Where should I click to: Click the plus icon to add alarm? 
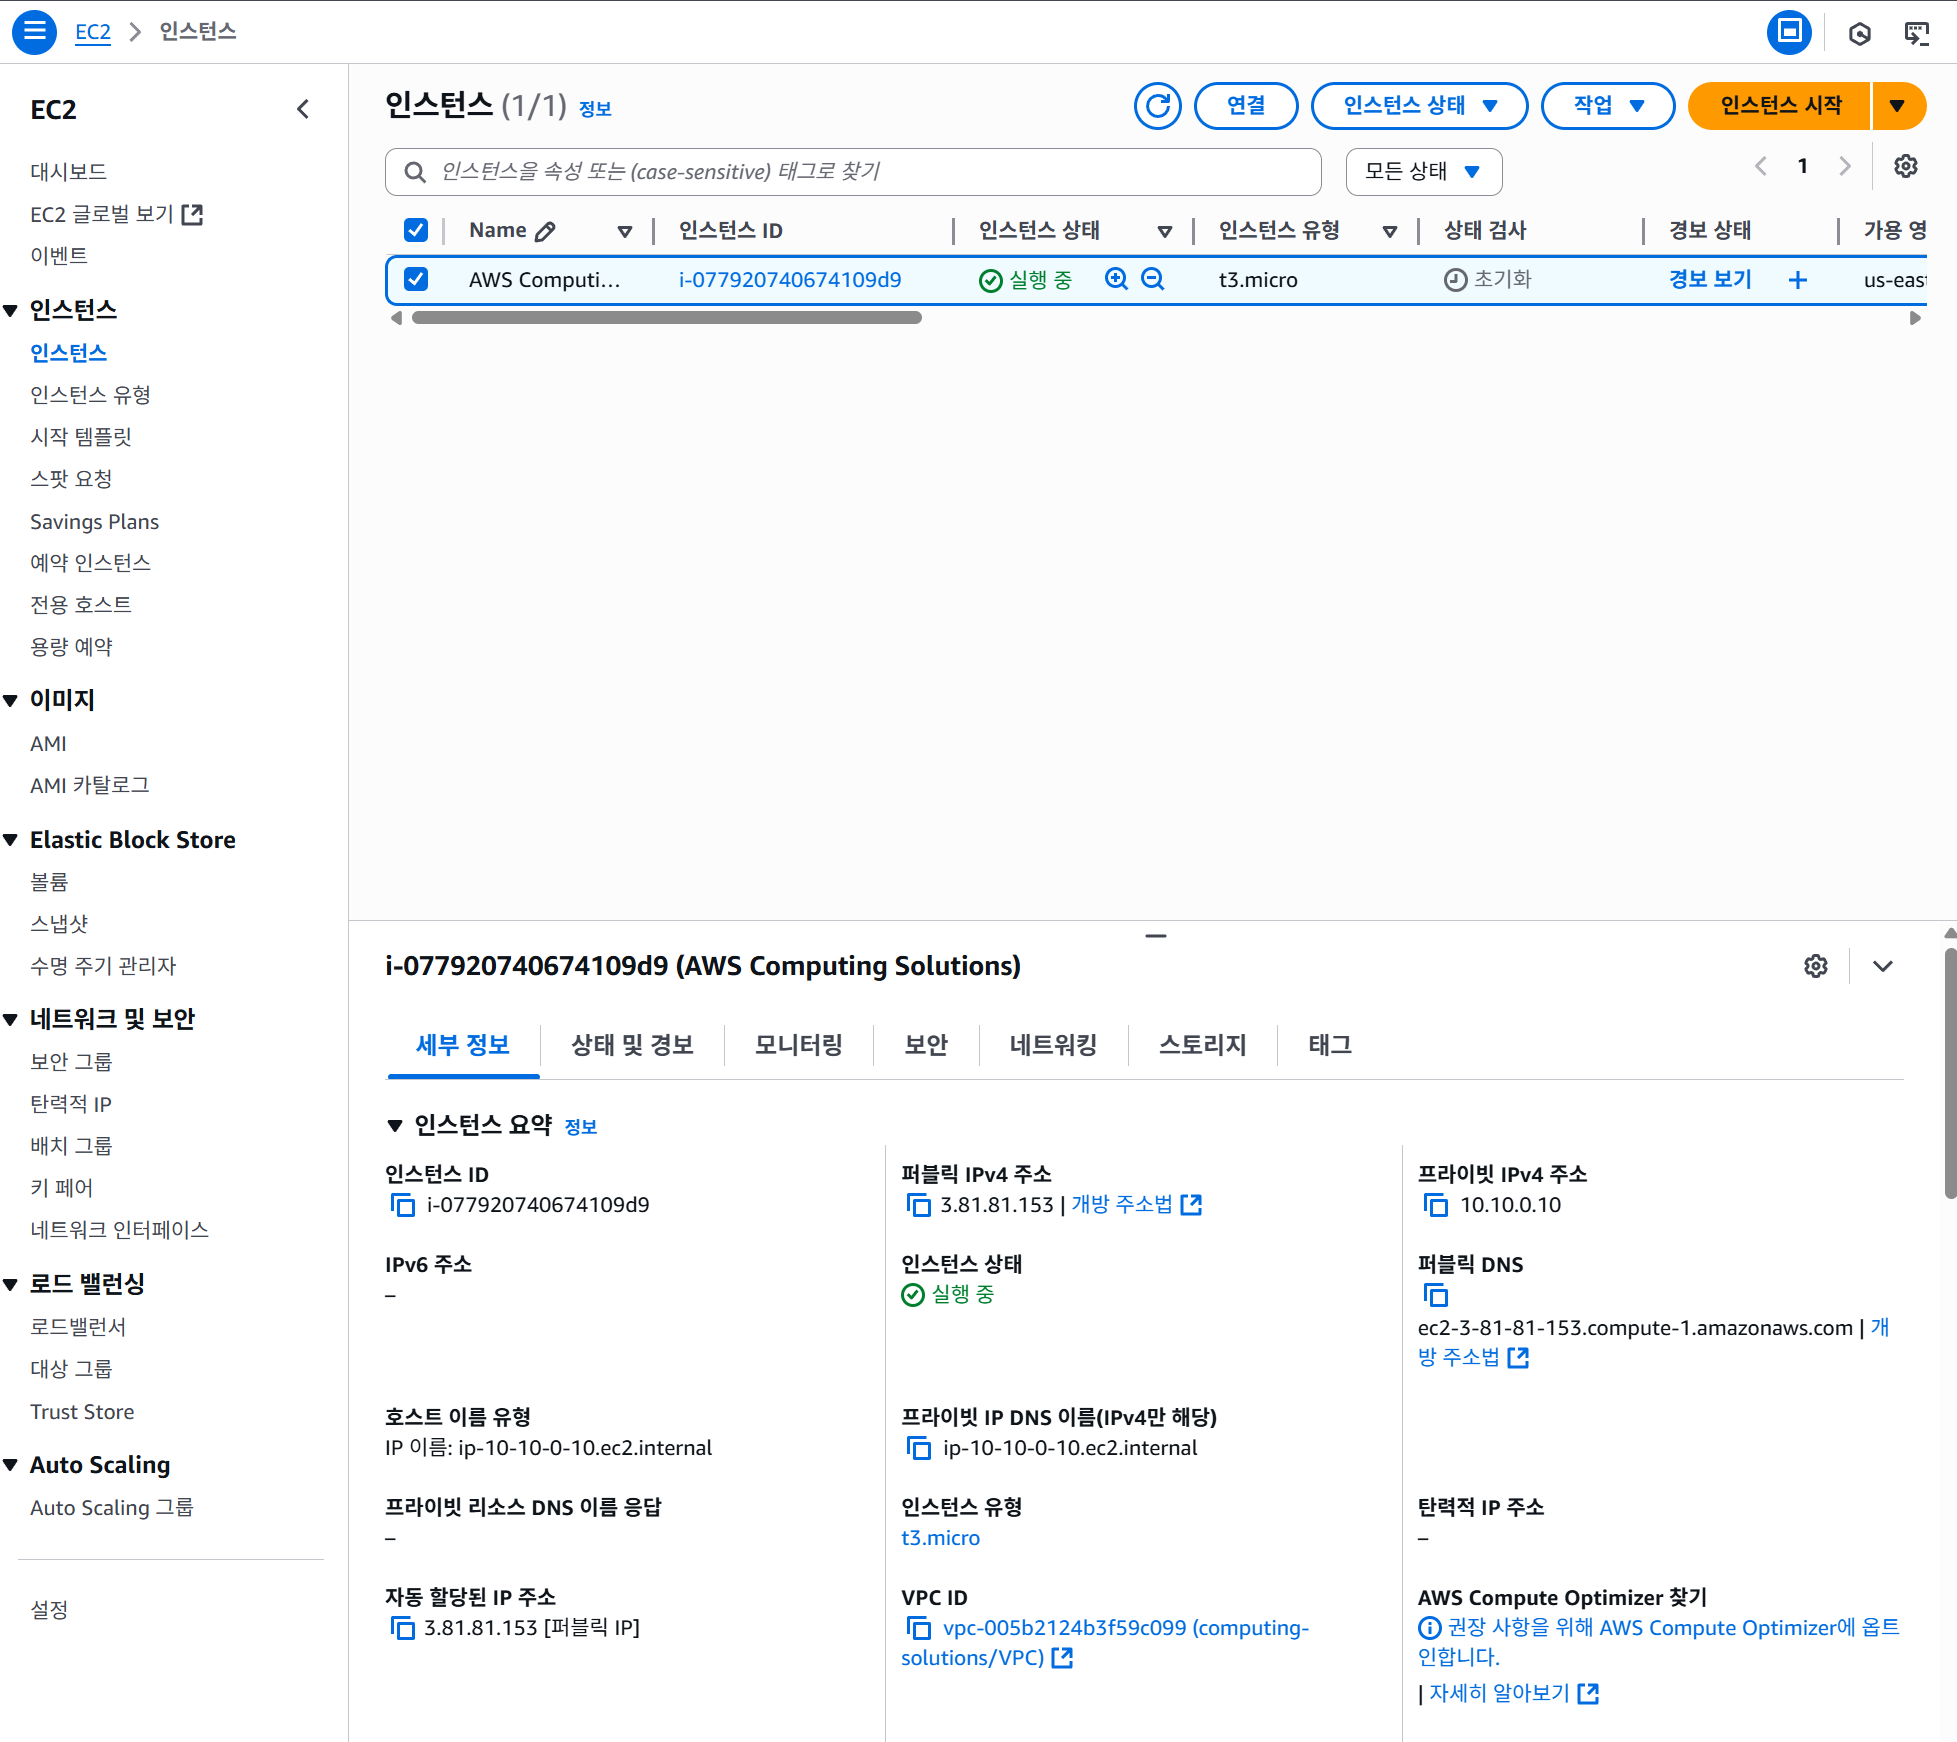tap(1797, 280)
